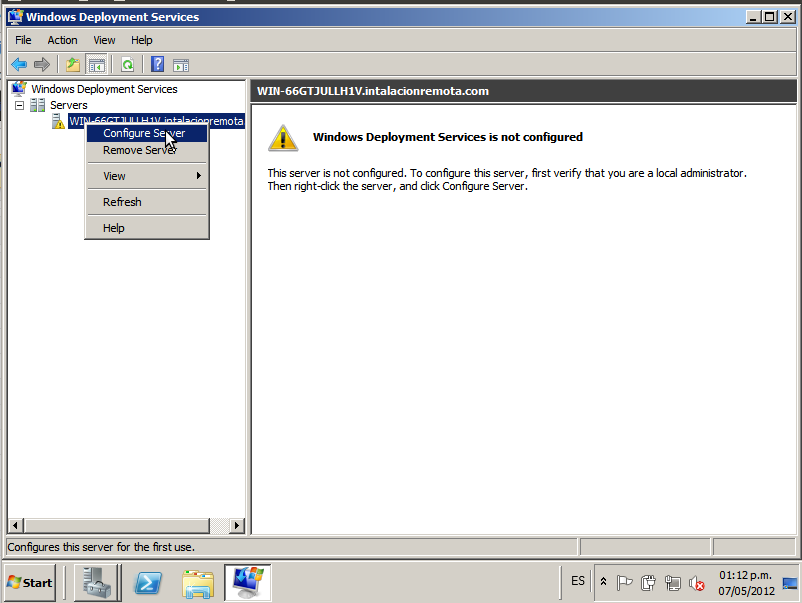Click the muted speaker tray icon
This screenshot has width=802, height=603.
[x=697, y=583]
